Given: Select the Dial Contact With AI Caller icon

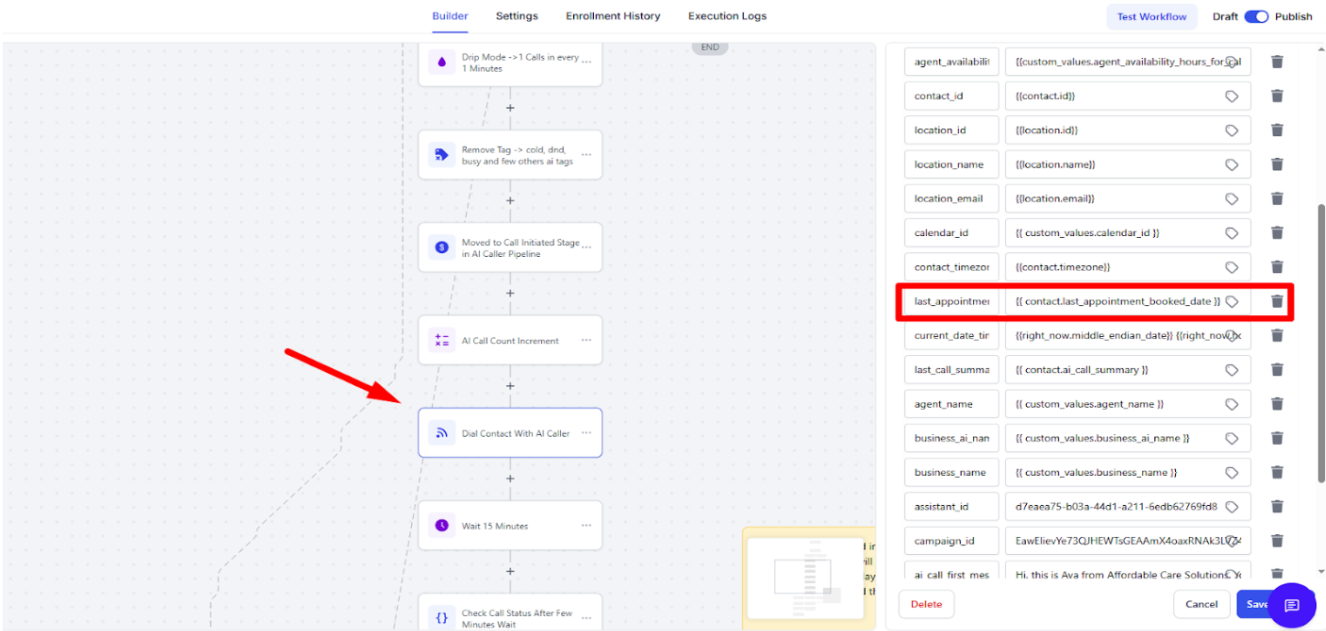Looking at the screenshot, I should [x=441, y=433].
